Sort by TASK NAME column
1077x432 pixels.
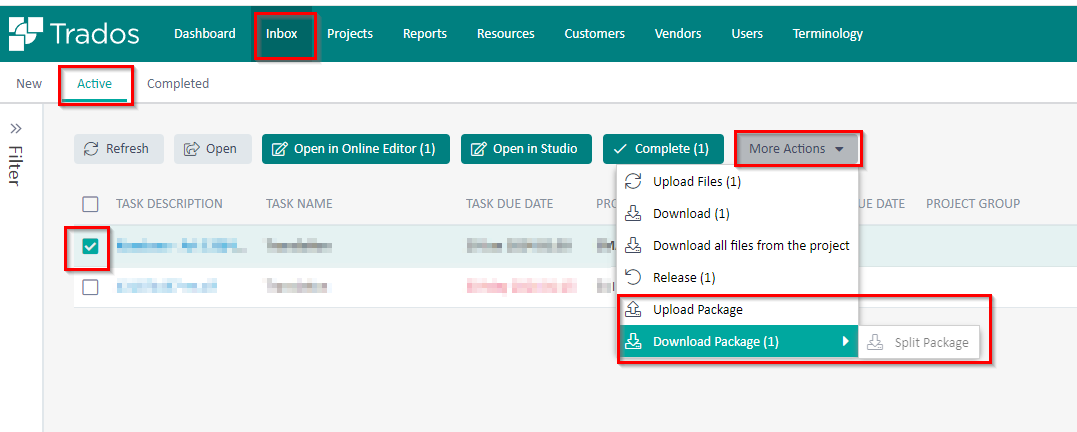299,204
